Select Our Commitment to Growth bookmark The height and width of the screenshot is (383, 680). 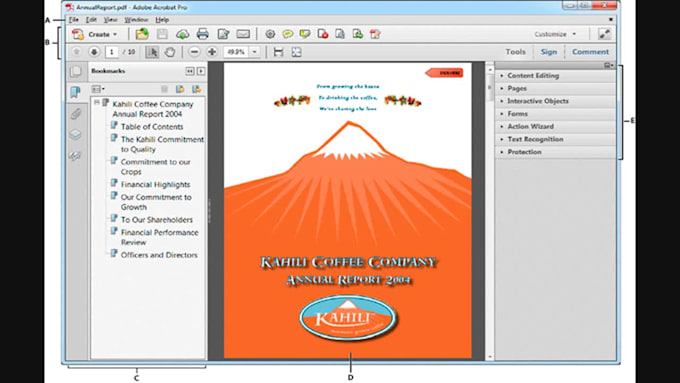click(156, 202)
